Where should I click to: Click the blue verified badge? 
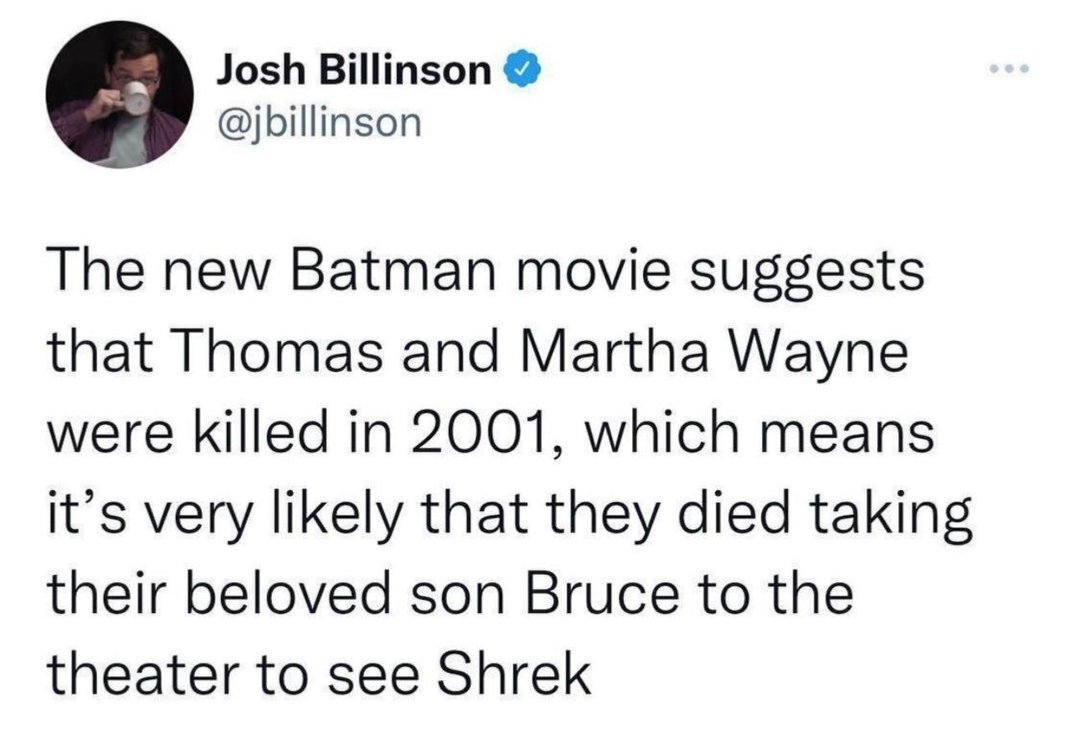point(527,71)
